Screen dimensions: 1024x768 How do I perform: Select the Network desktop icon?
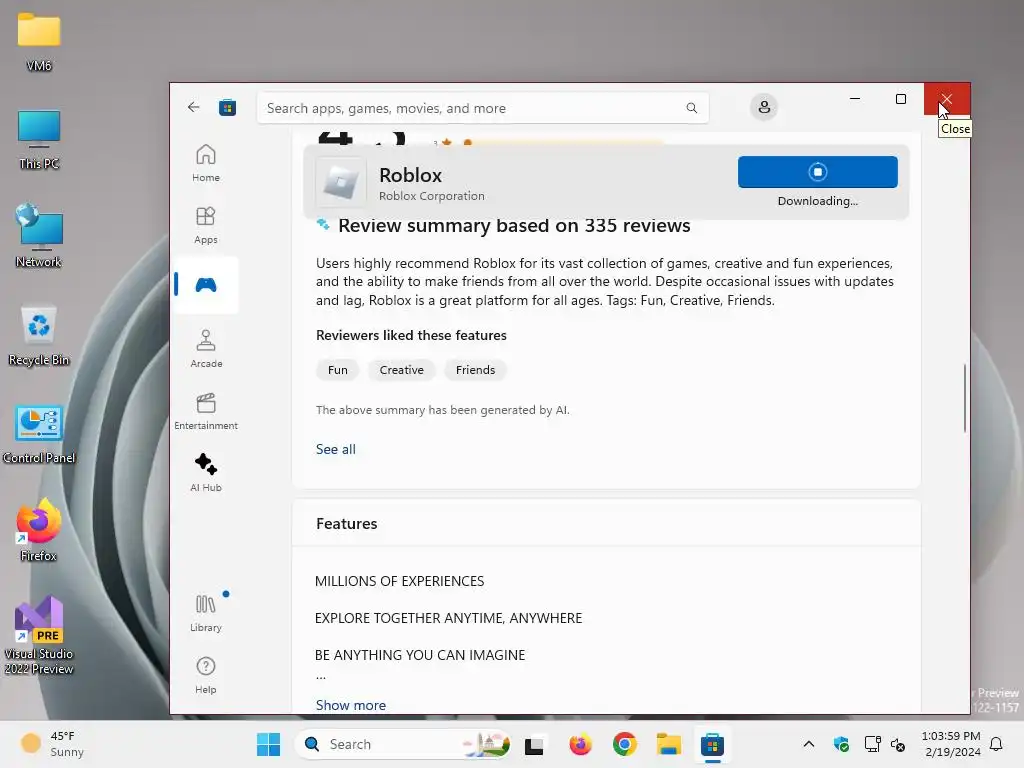tap(39, 236)
